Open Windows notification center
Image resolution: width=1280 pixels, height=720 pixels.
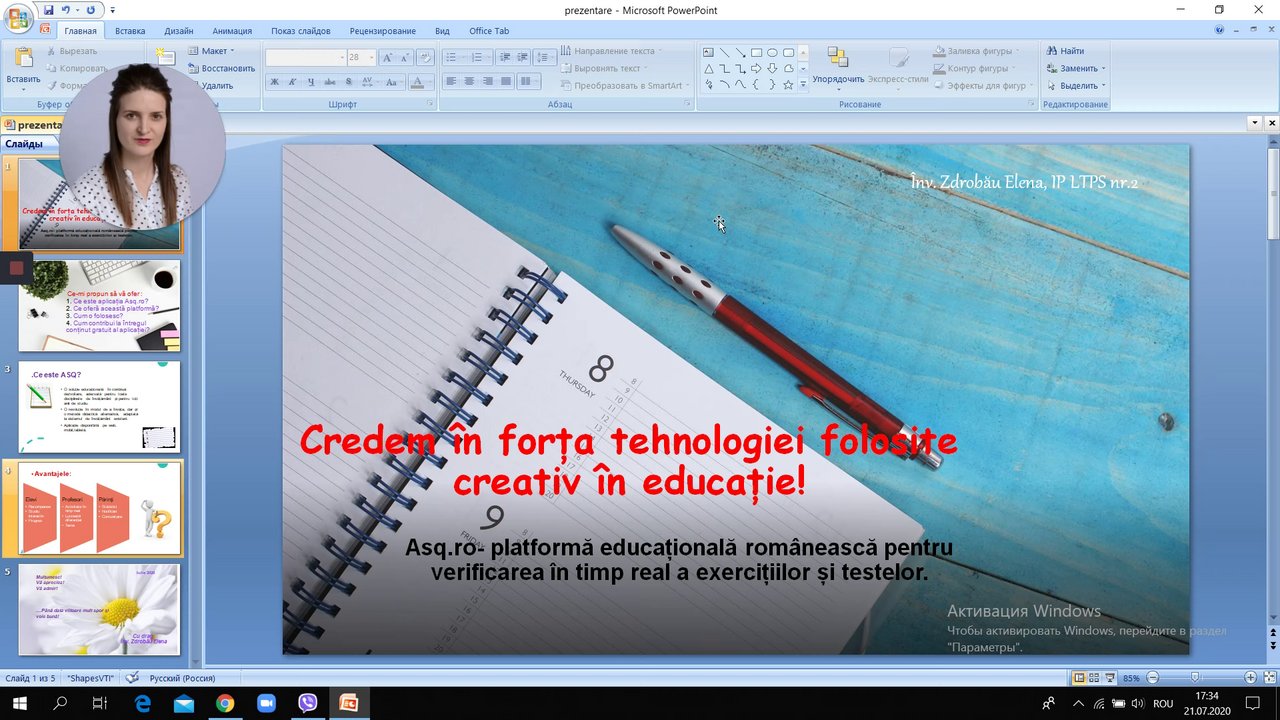(1252, 704)
